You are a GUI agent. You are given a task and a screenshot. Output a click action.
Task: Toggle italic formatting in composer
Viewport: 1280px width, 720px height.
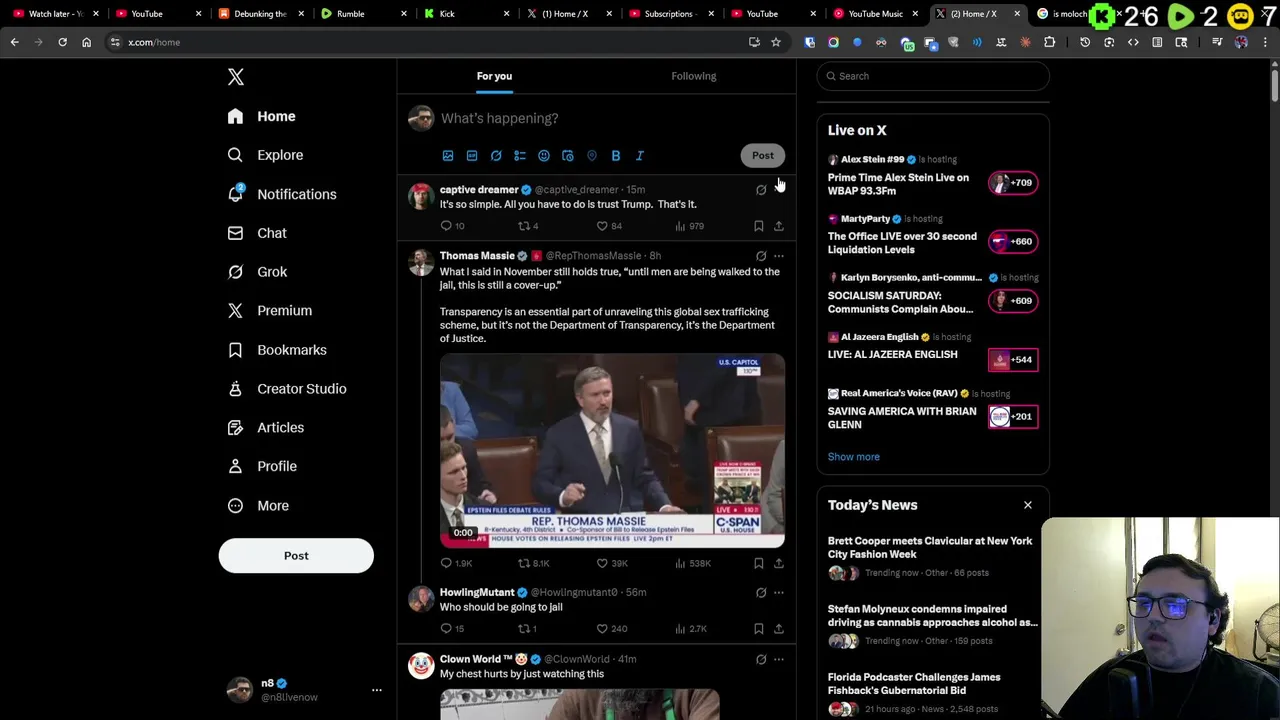click(x=640, y=156)
